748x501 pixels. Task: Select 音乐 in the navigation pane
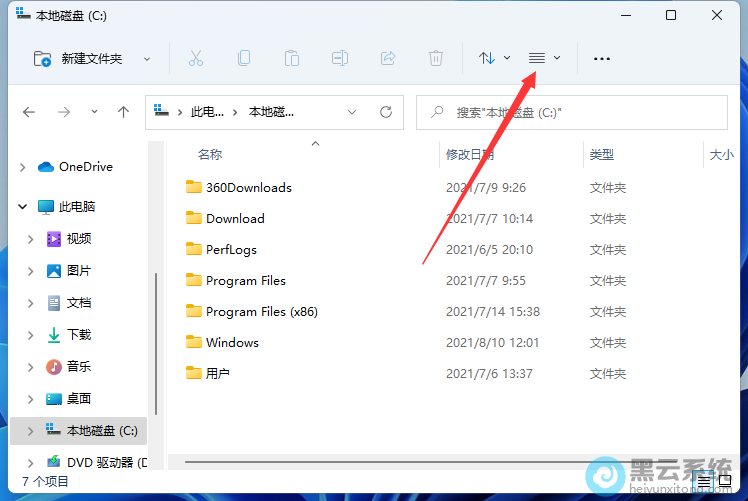(x=79, y=367)
